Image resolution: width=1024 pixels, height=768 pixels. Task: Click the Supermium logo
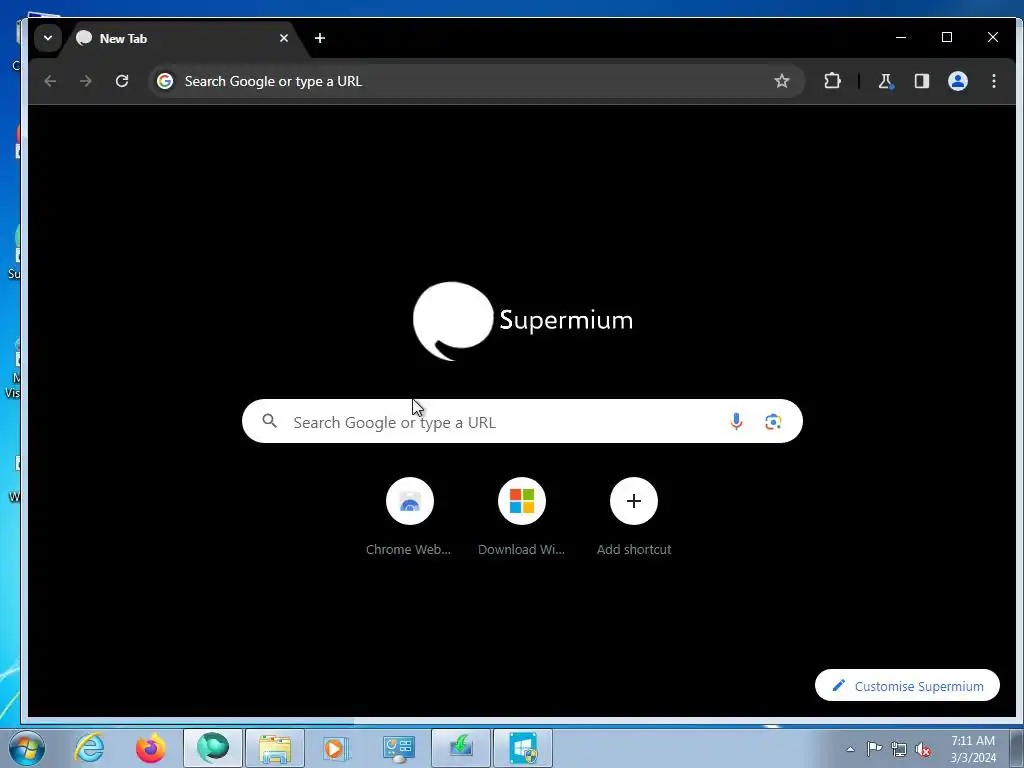(x=522, y=321)
